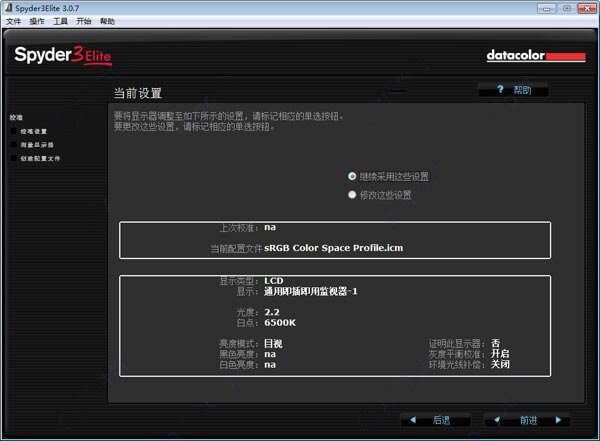Maximize the Spyder3Elite window
This screenshot has height=441, width=600.
click(566, 8)
